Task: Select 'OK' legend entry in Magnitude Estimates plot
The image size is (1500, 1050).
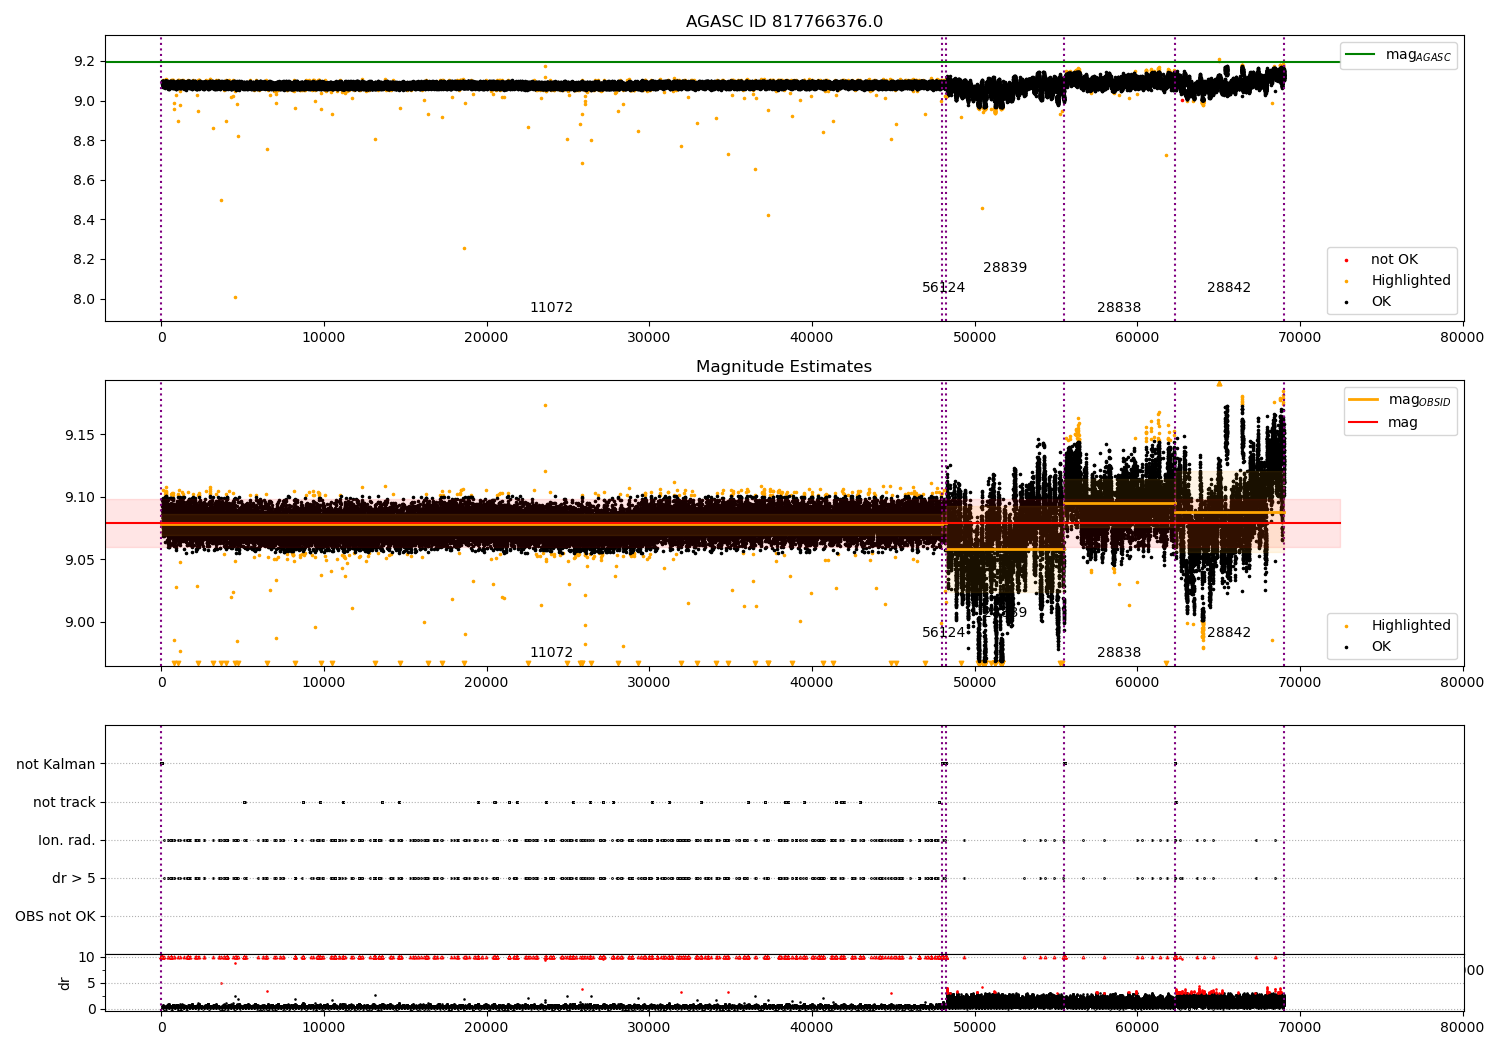Action: tap(1369, 647)
